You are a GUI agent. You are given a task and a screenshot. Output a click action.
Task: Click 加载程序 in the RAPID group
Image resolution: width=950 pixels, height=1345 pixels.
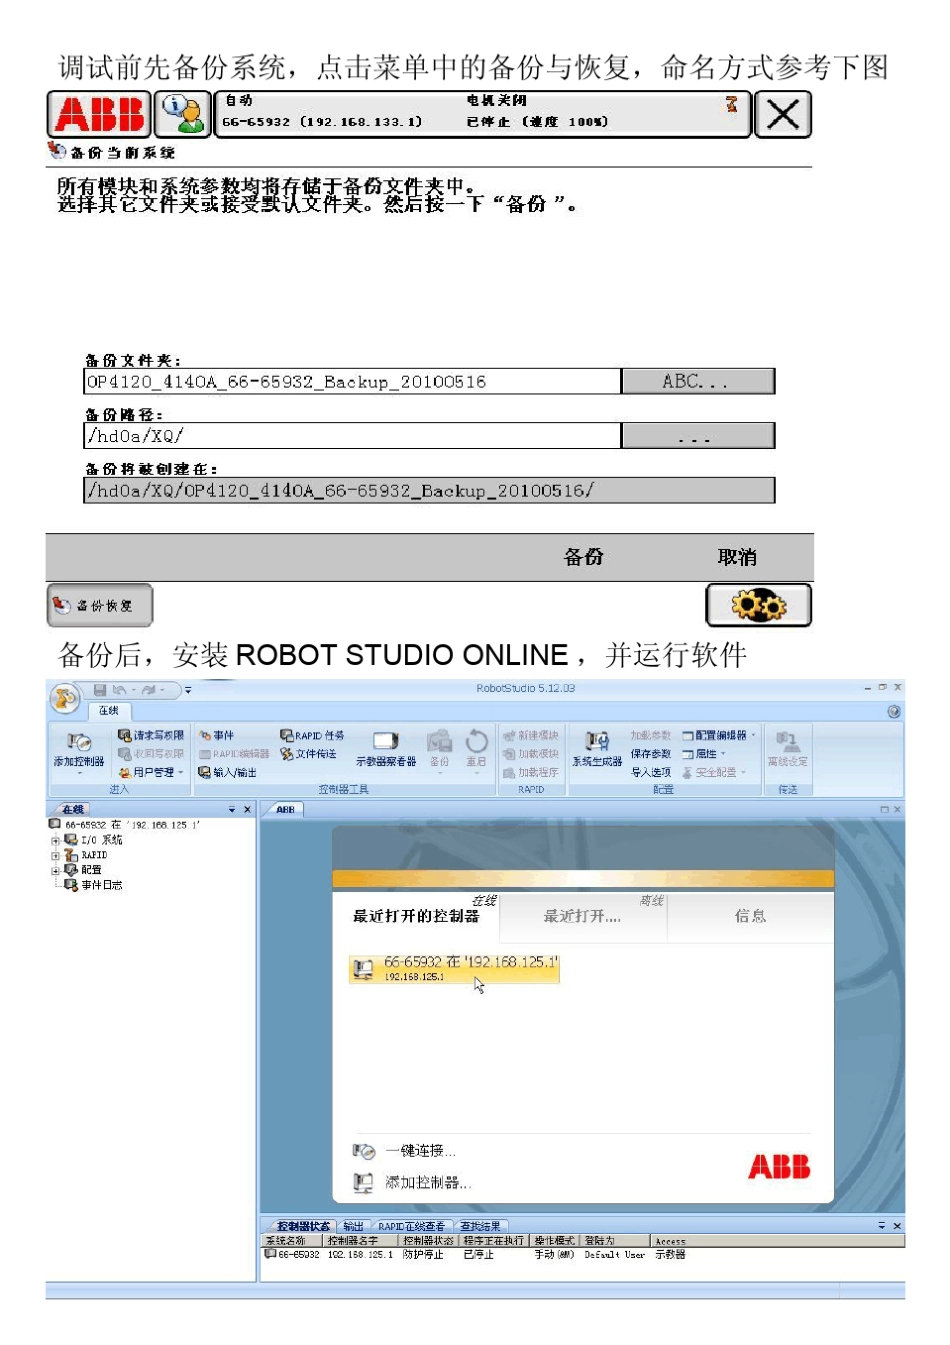[531, 773]
